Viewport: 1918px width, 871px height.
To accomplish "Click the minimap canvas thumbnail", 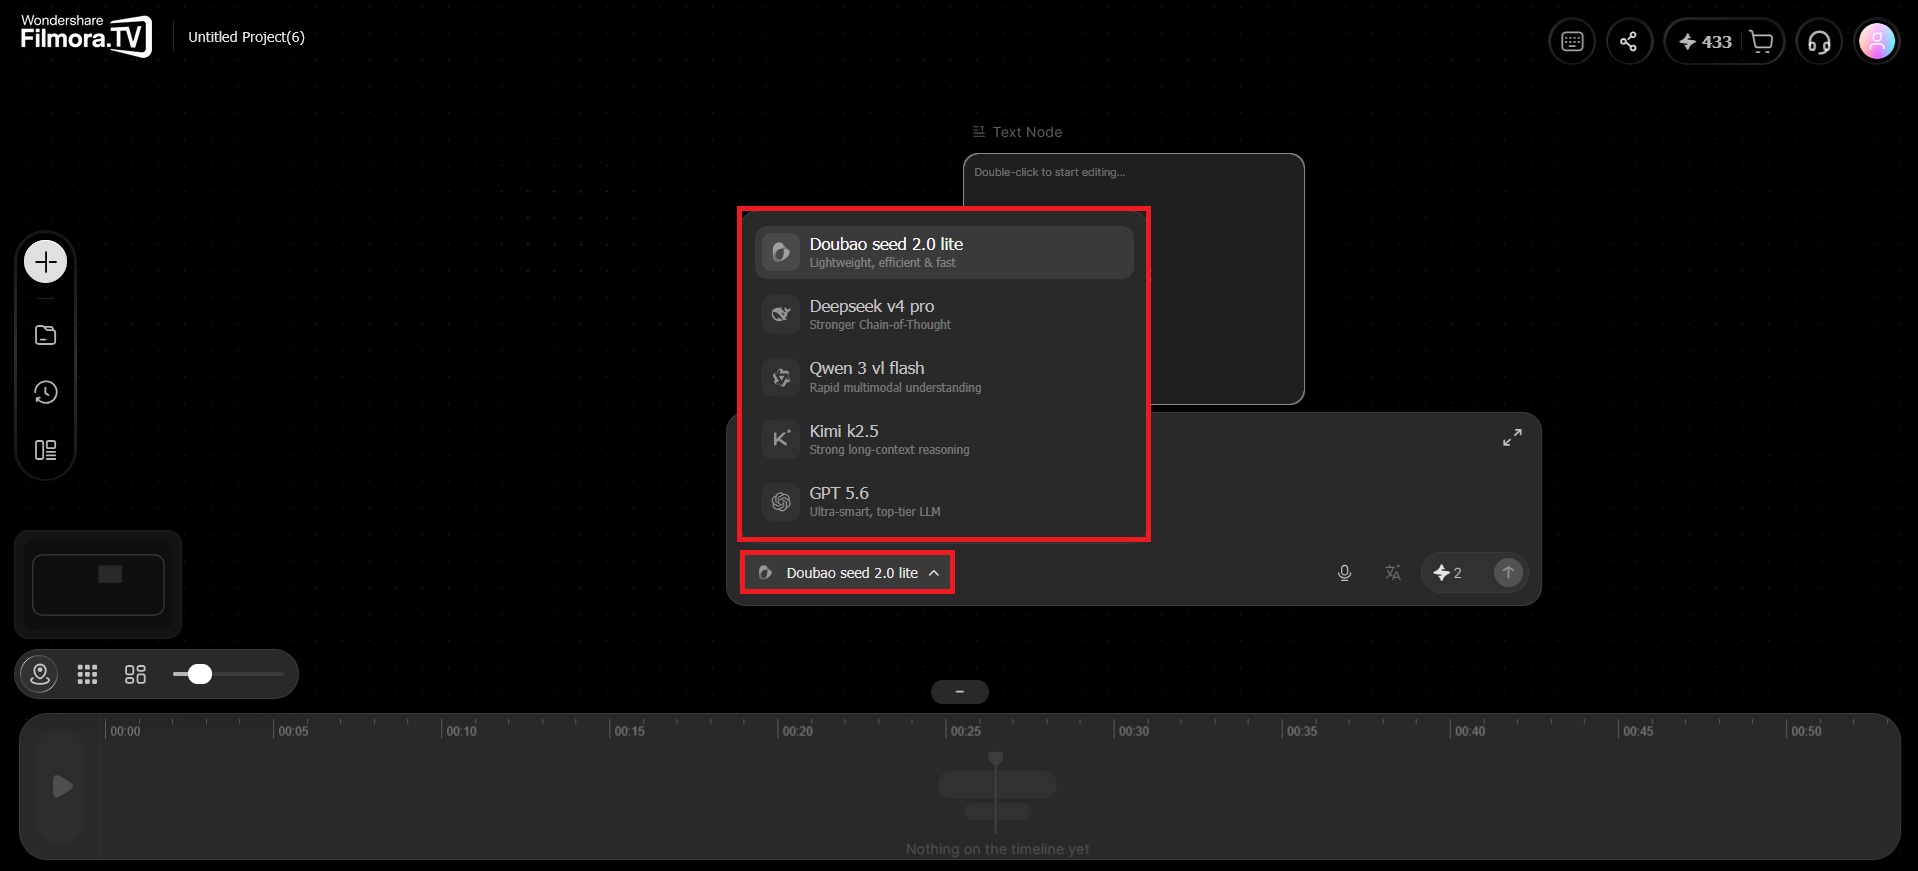I will (98, 584).
